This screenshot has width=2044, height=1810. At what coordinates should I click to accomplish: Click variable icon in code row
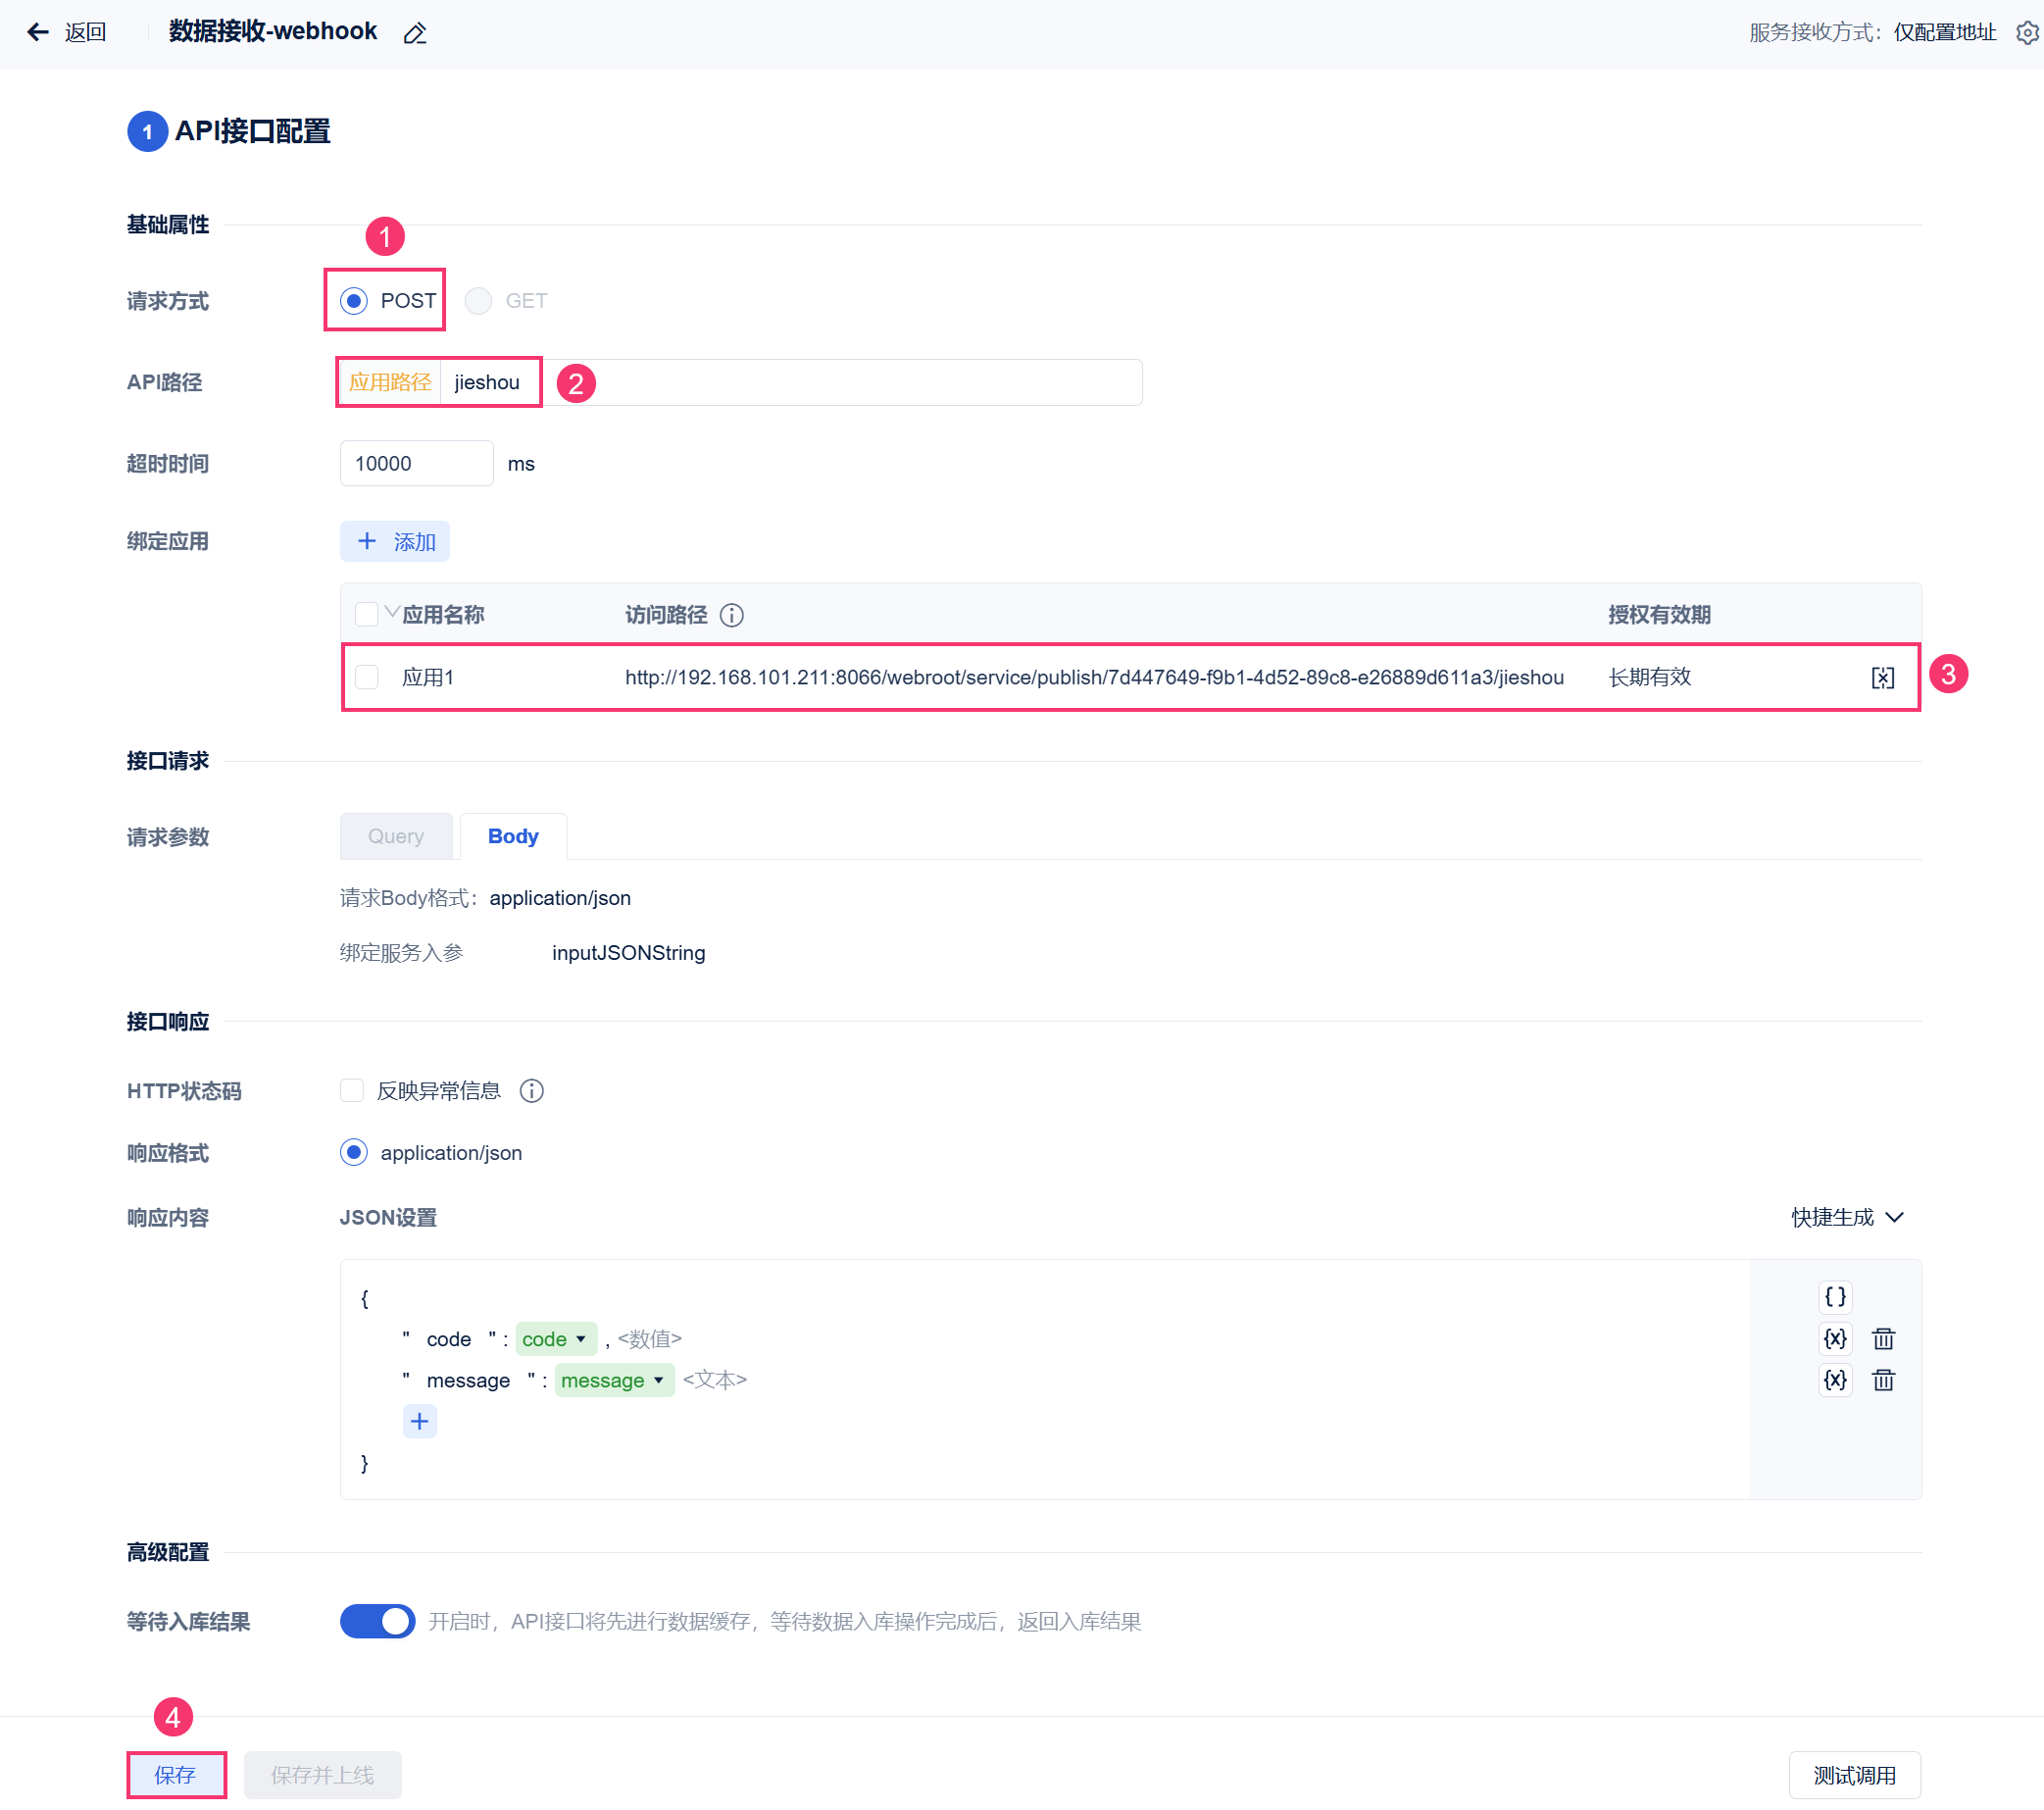1835,1339
